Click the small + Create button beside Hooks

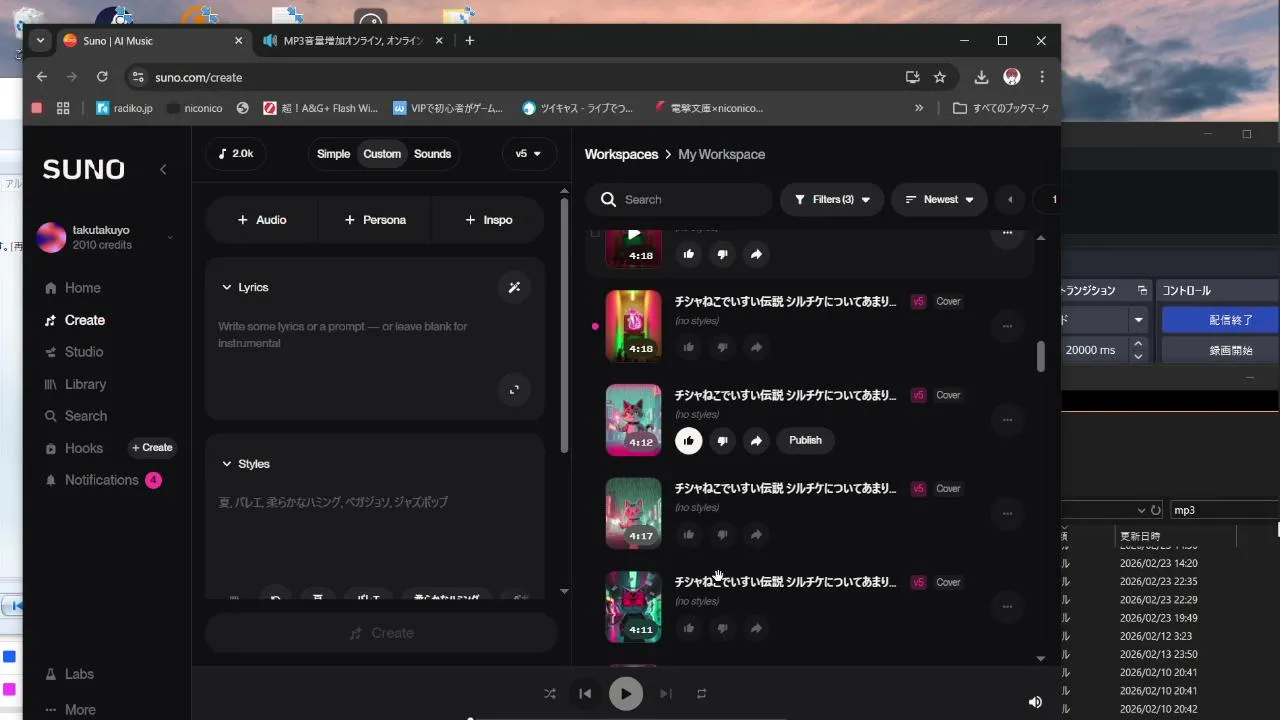(x=152, y=448)
